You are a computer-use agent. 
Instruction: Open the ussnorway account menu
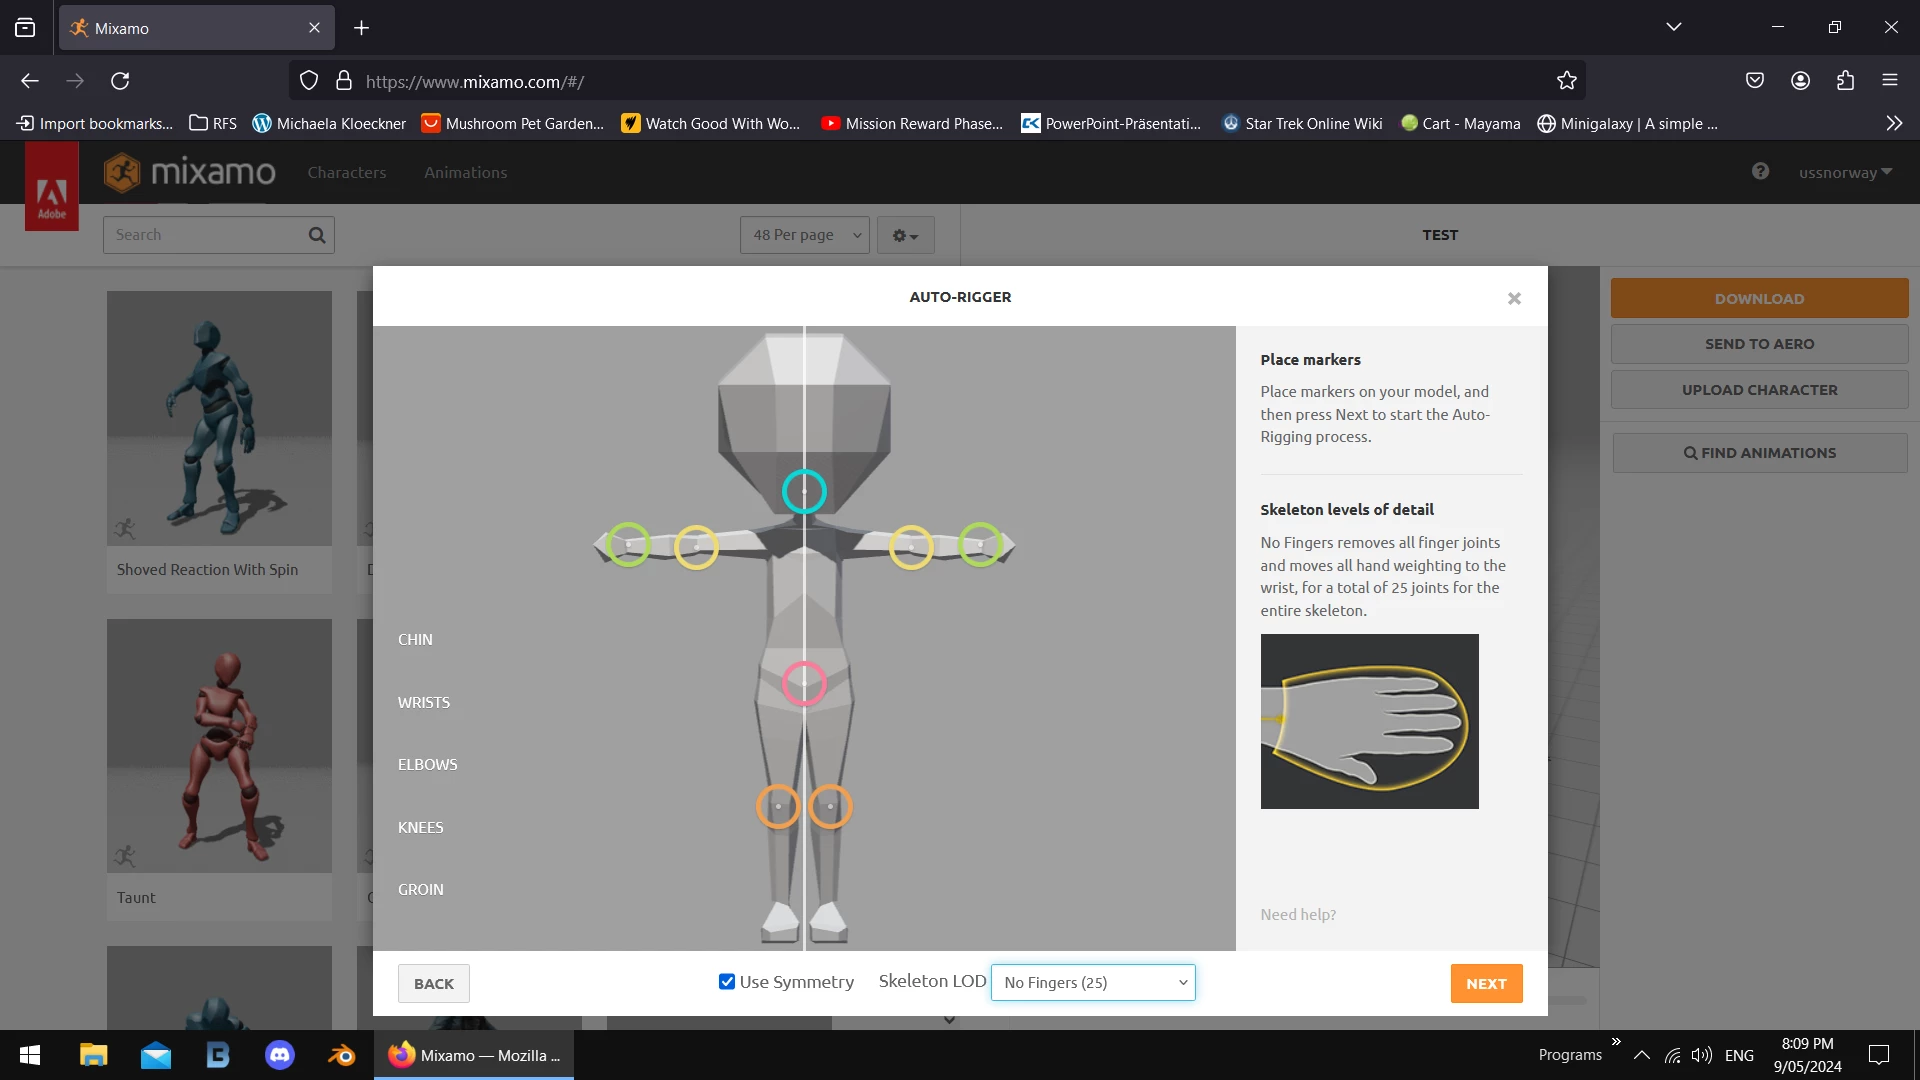(1845, 172)
